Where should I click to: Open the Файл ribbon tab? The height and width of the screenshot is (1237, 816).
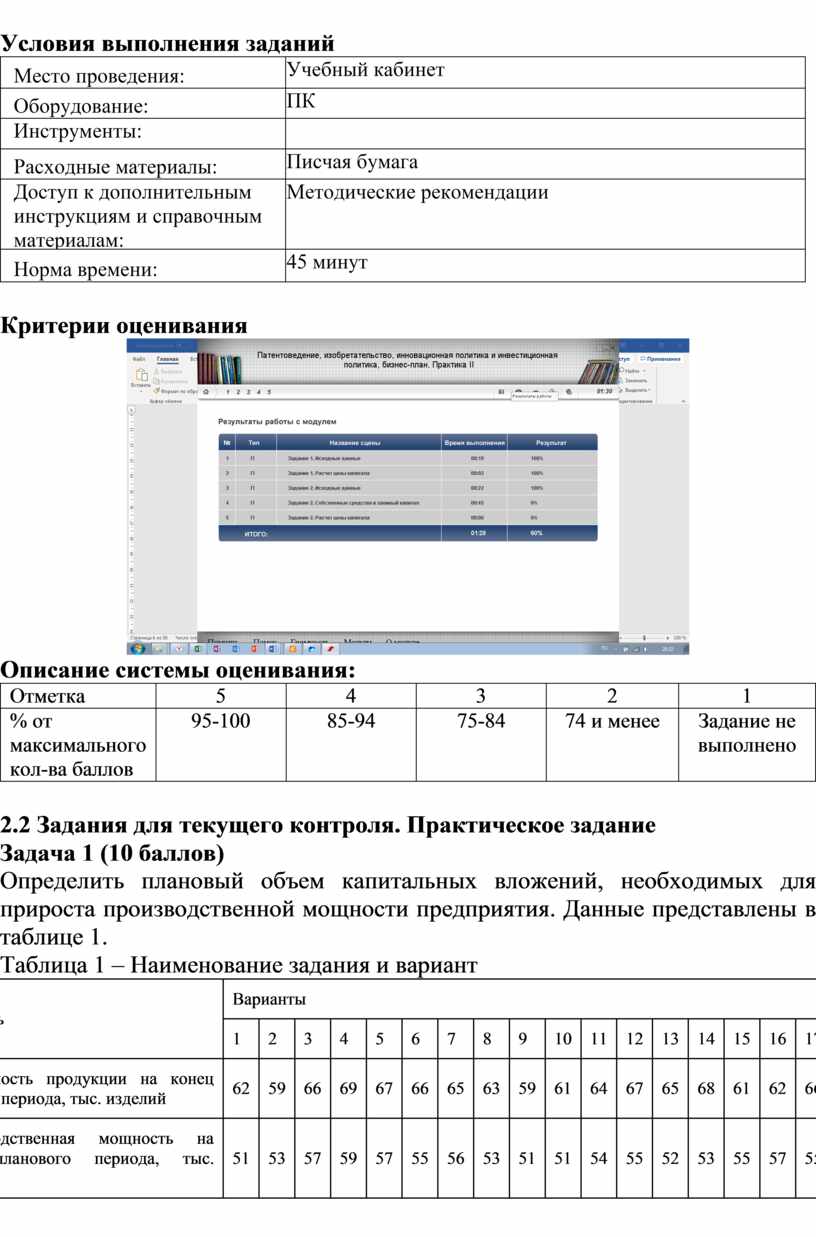tap(139, 357)
